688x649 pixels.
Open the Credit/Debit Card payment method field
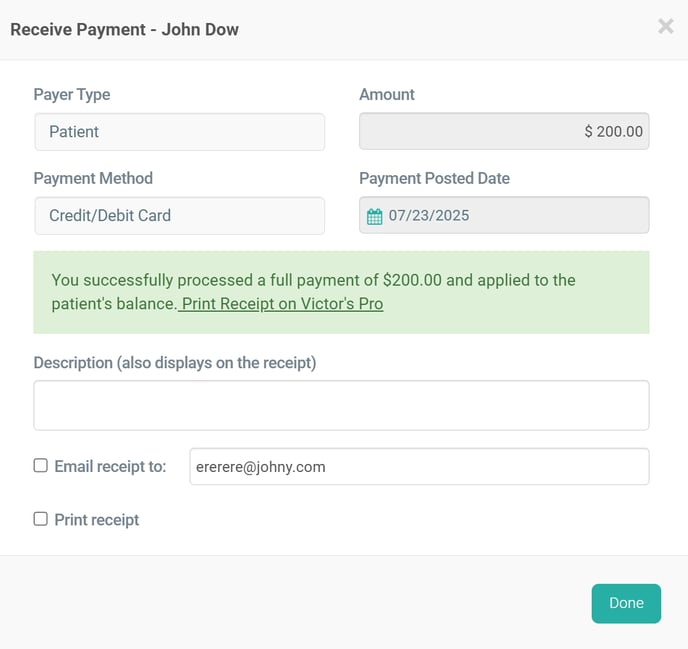pos(179,215)
